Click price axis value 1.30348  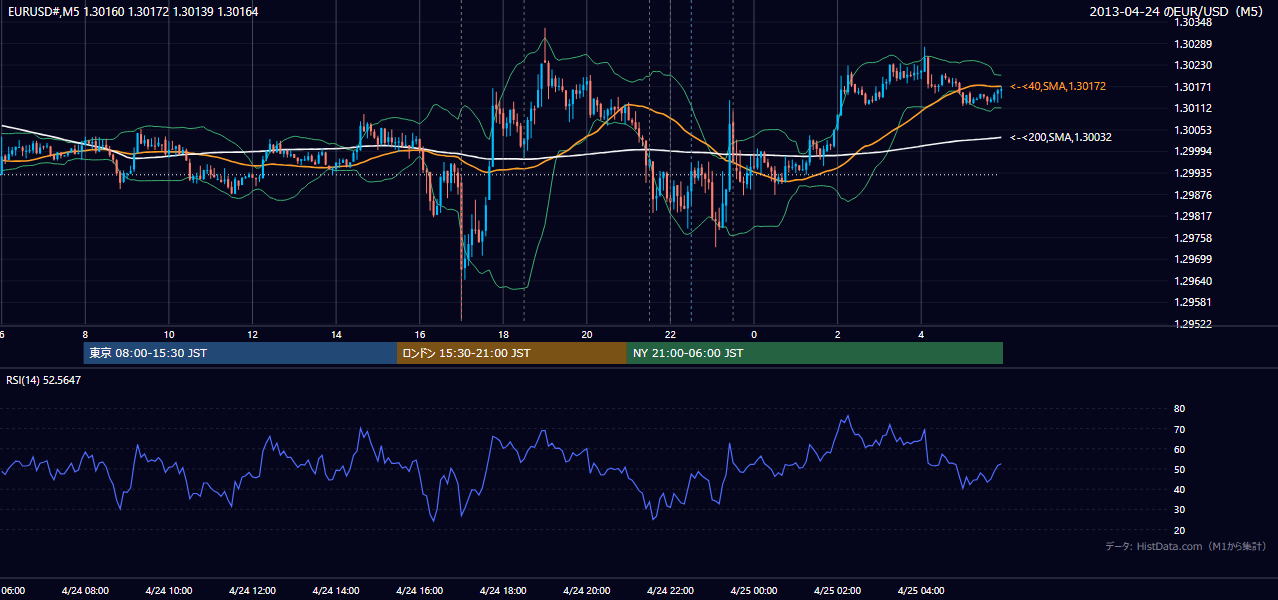click(x=1193, y=22)
